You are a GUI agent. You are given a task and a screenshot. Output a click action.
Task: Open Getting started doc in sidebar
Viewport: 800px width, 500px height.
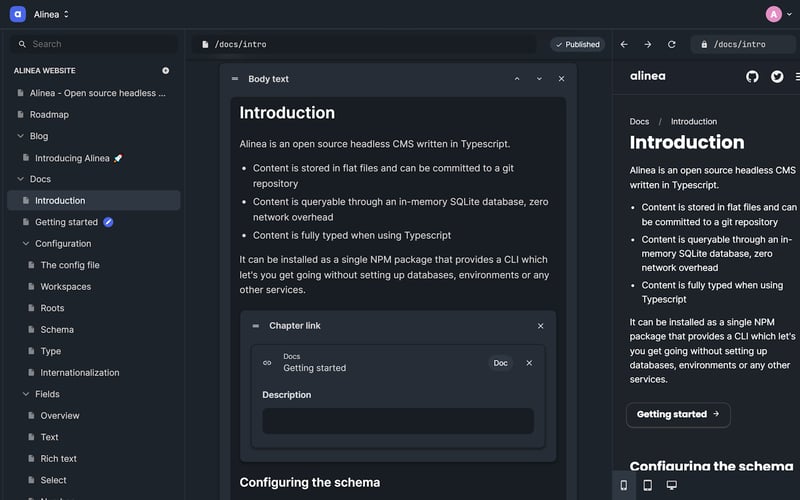tap(66, 222)
